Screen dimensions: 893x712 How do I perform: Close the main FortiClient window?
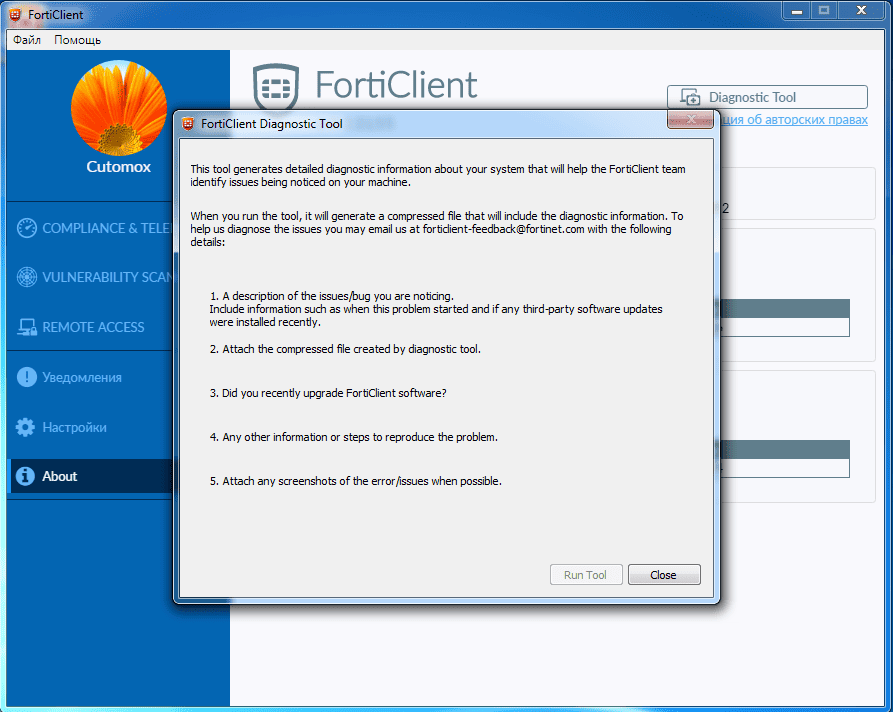click(x=861, y=11)
